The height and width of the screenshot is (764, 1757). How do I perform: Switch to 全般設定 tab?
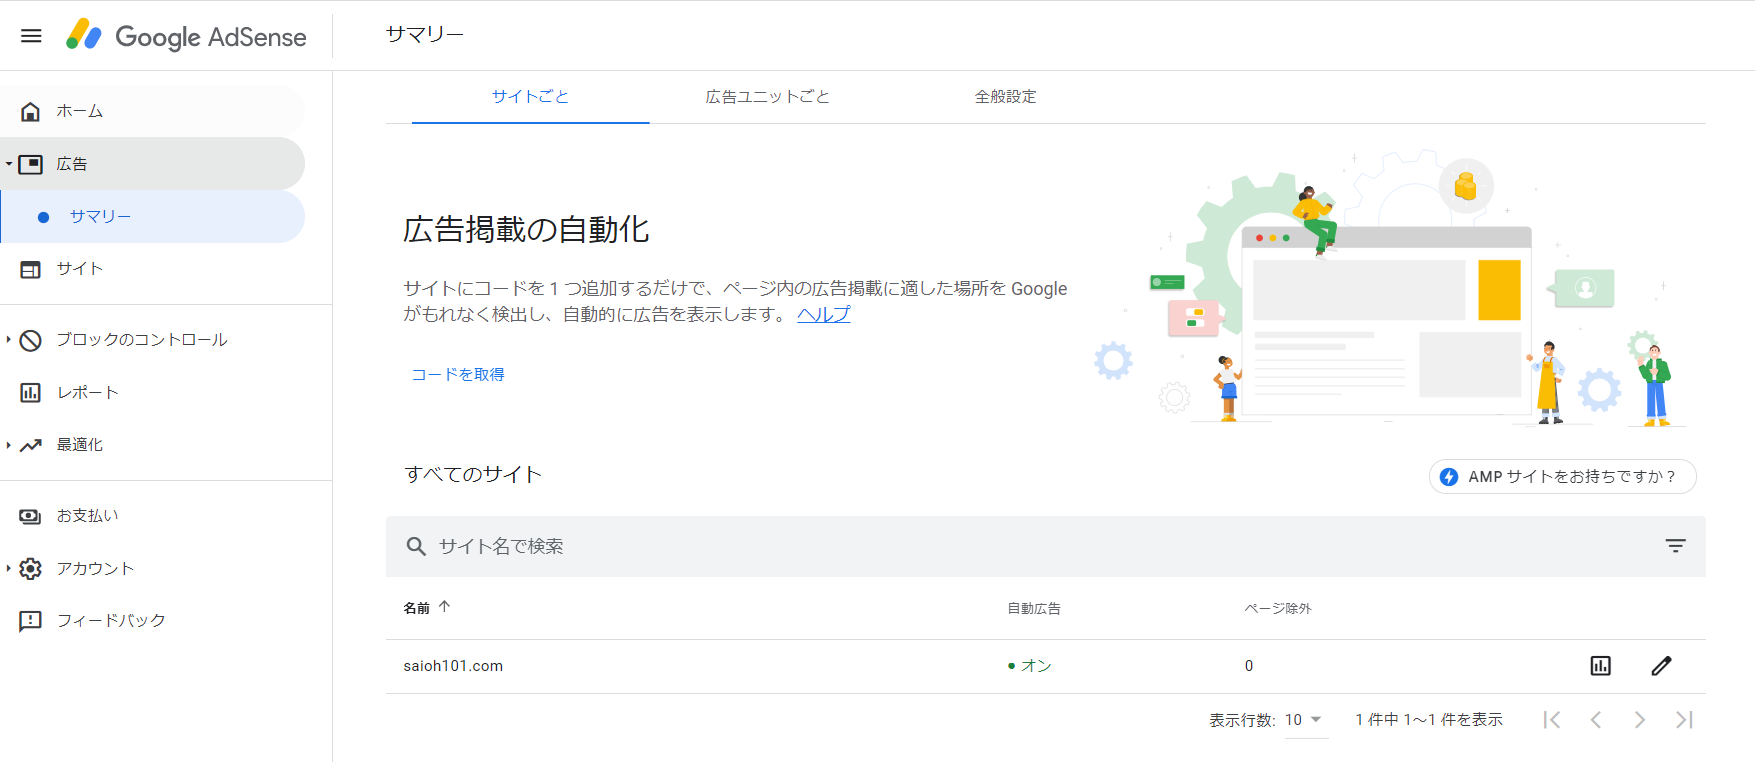1005,97
